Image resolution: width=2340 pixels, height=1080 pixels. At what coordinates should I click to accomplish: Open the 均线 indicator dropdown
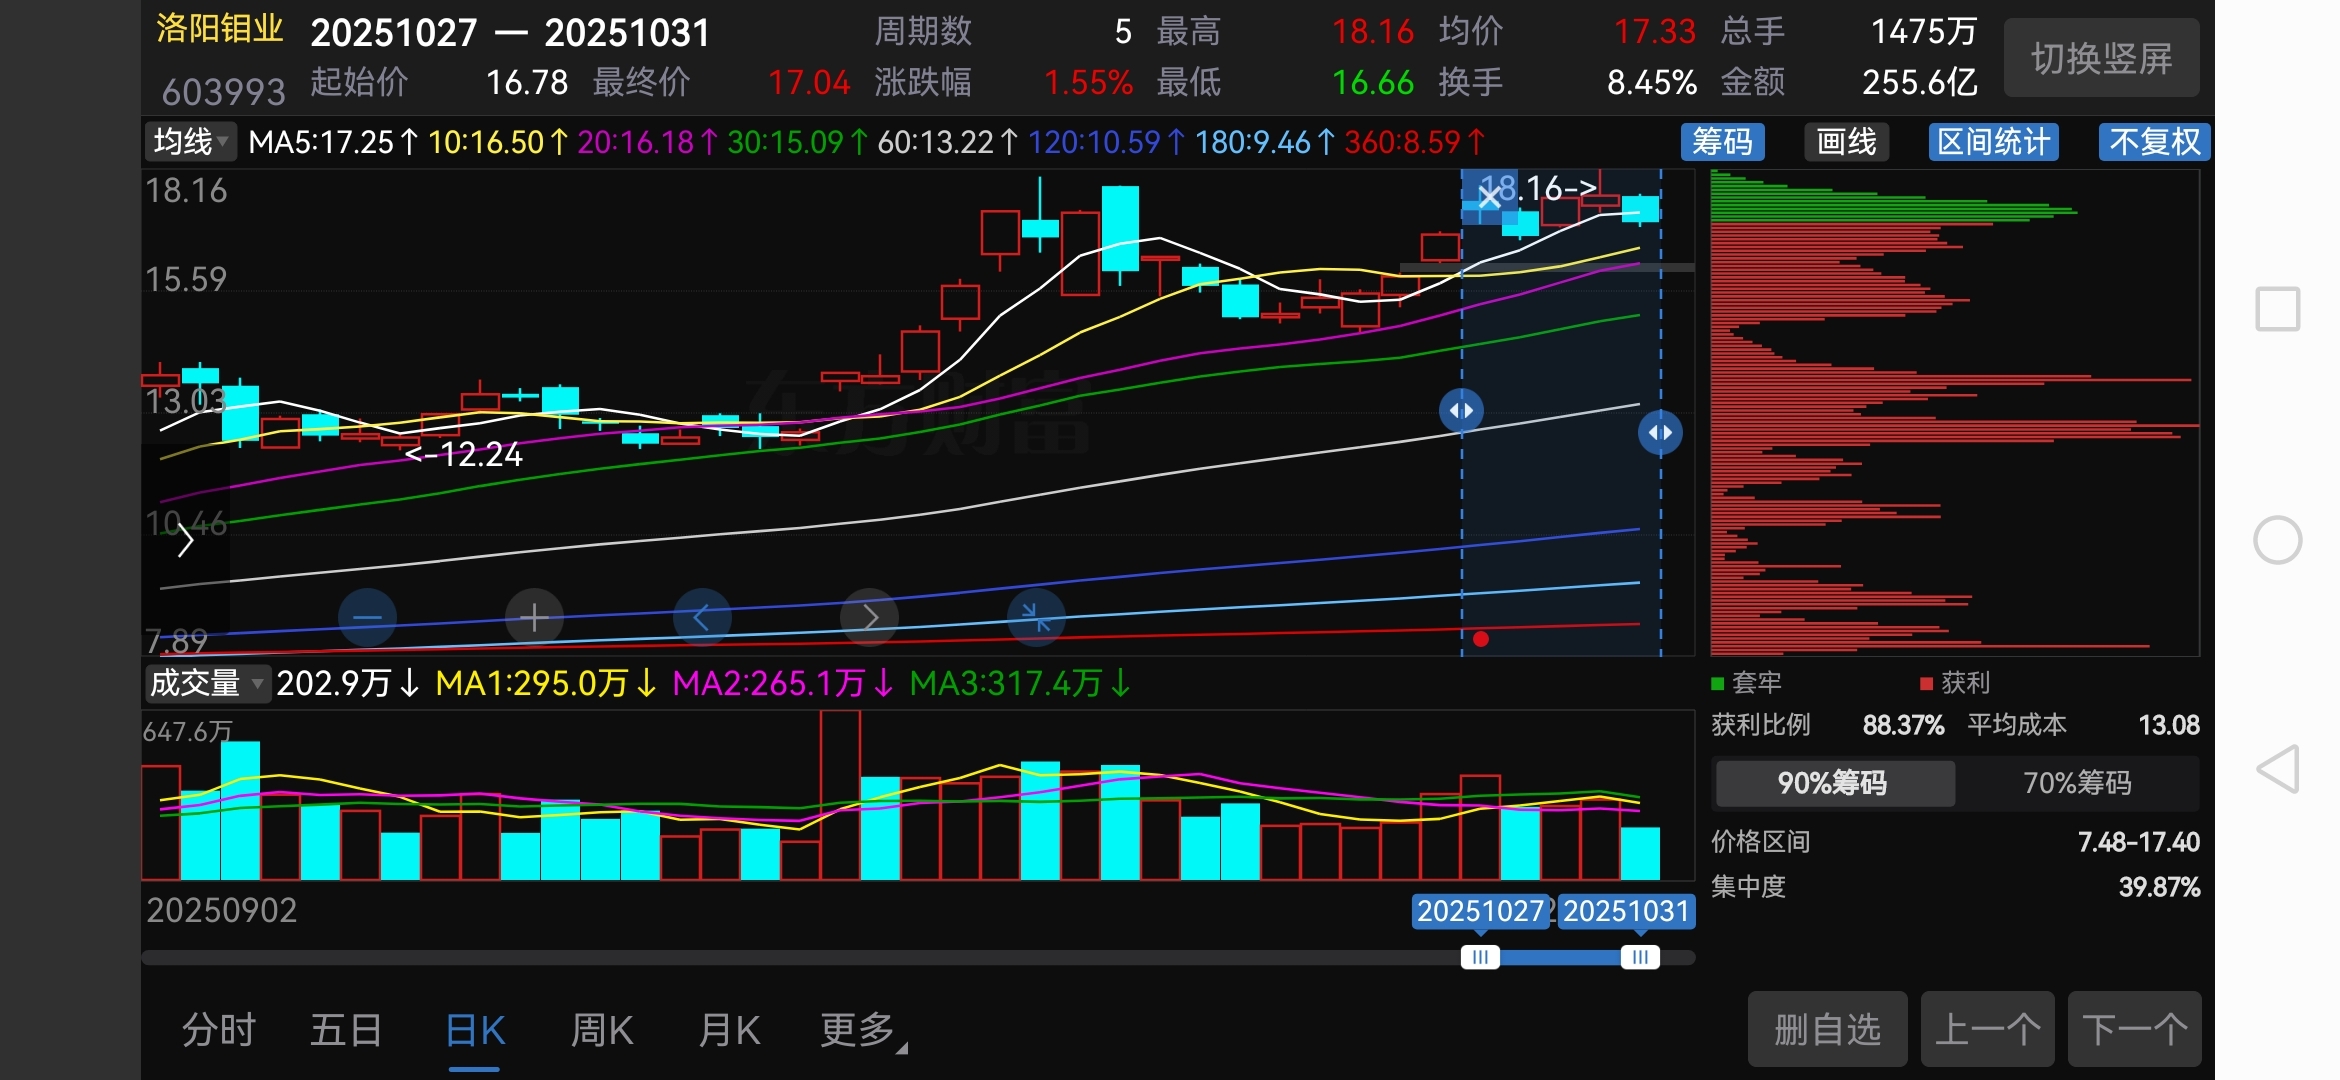[190, 142]
